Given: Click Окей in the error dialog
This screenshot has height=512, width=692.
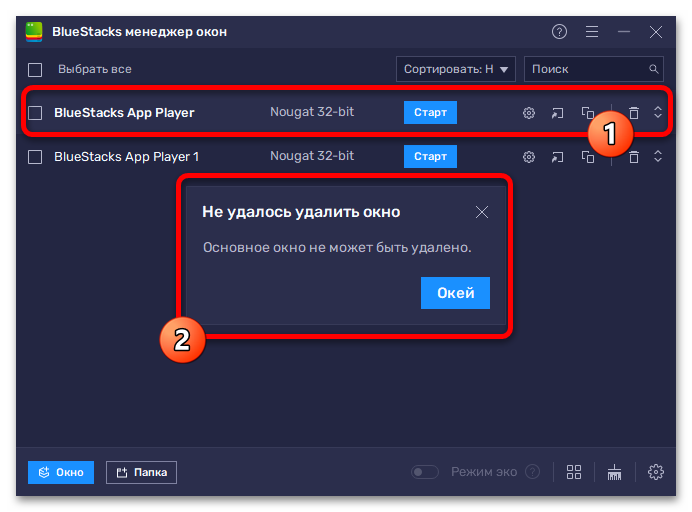Looking at the screenshot, I should tap(455, 293).
